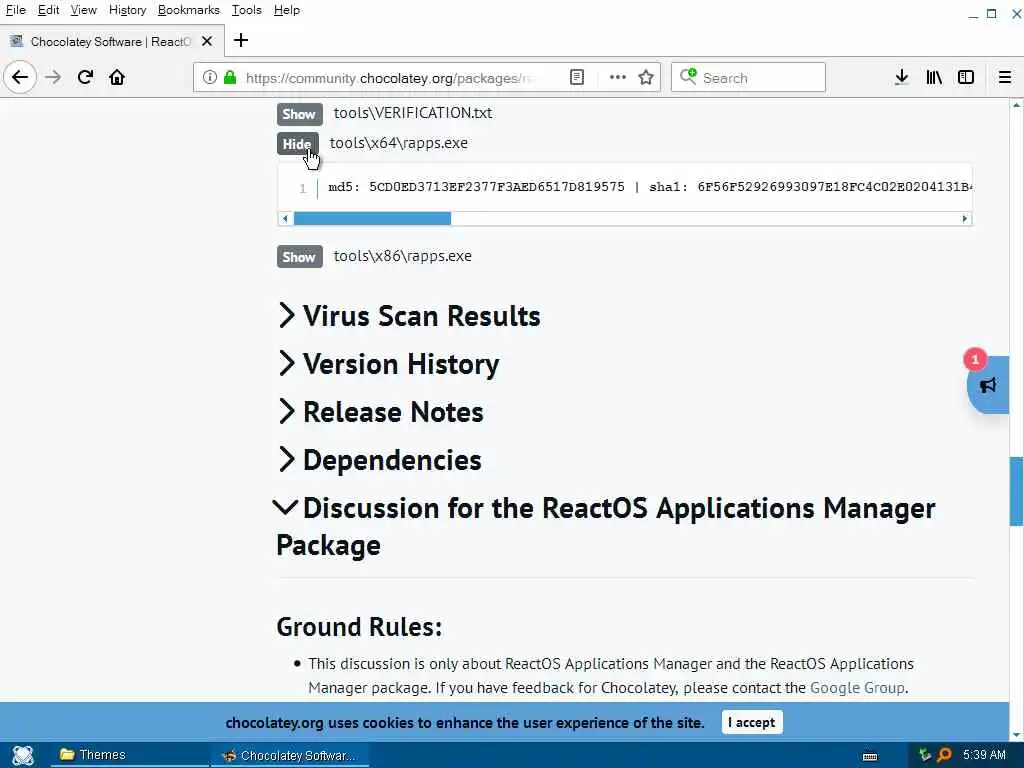This screenshot has height=768, width=1024.
Task: Open the Tools menu
Action: [x=247, y=10]
